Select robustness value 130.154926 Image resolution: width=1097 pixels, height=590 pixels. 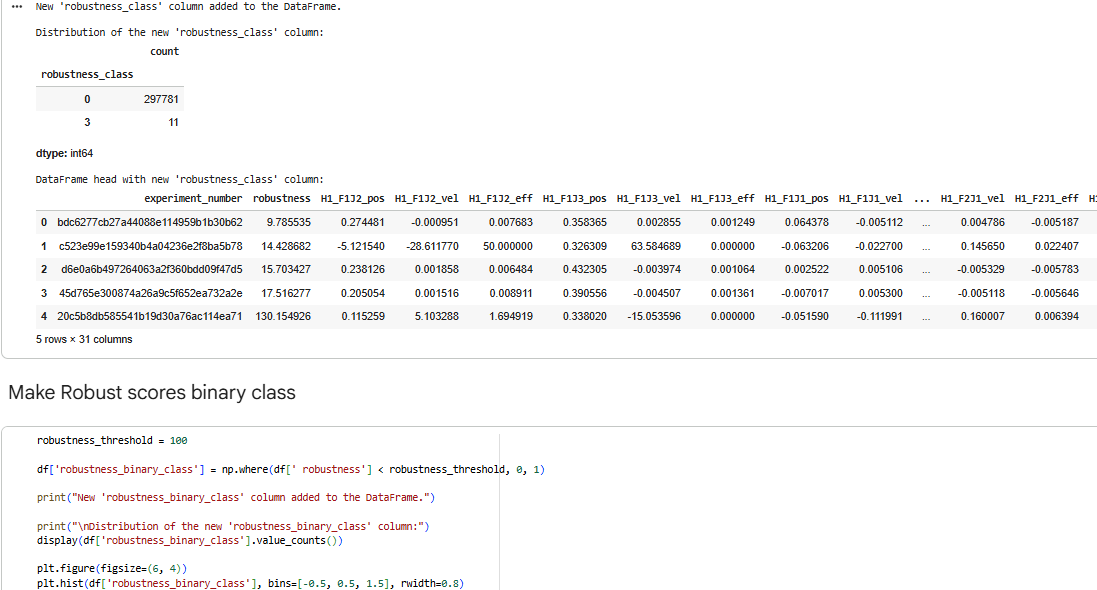click(x=282, y=316)
